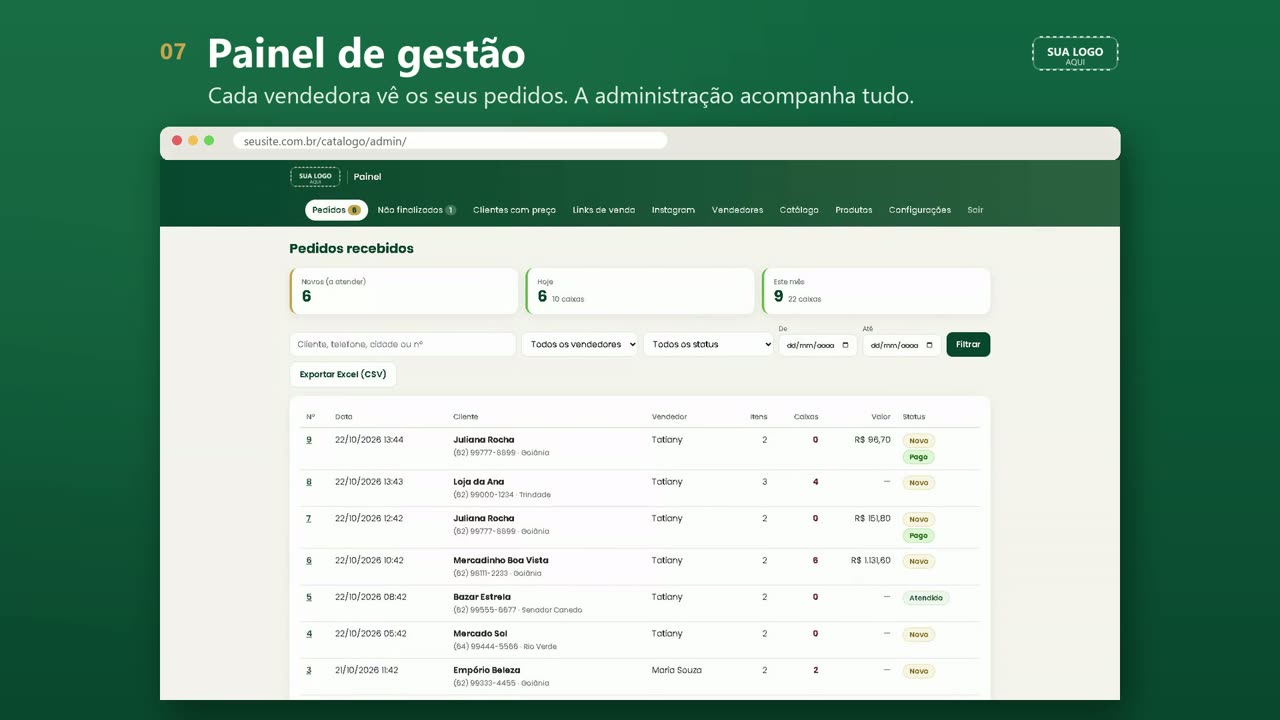The width and height of the screenshot is (1280, 720).
Task: Select the Novos (a atender) summary card
Action: pyautogui.click(x=404, y=291)
